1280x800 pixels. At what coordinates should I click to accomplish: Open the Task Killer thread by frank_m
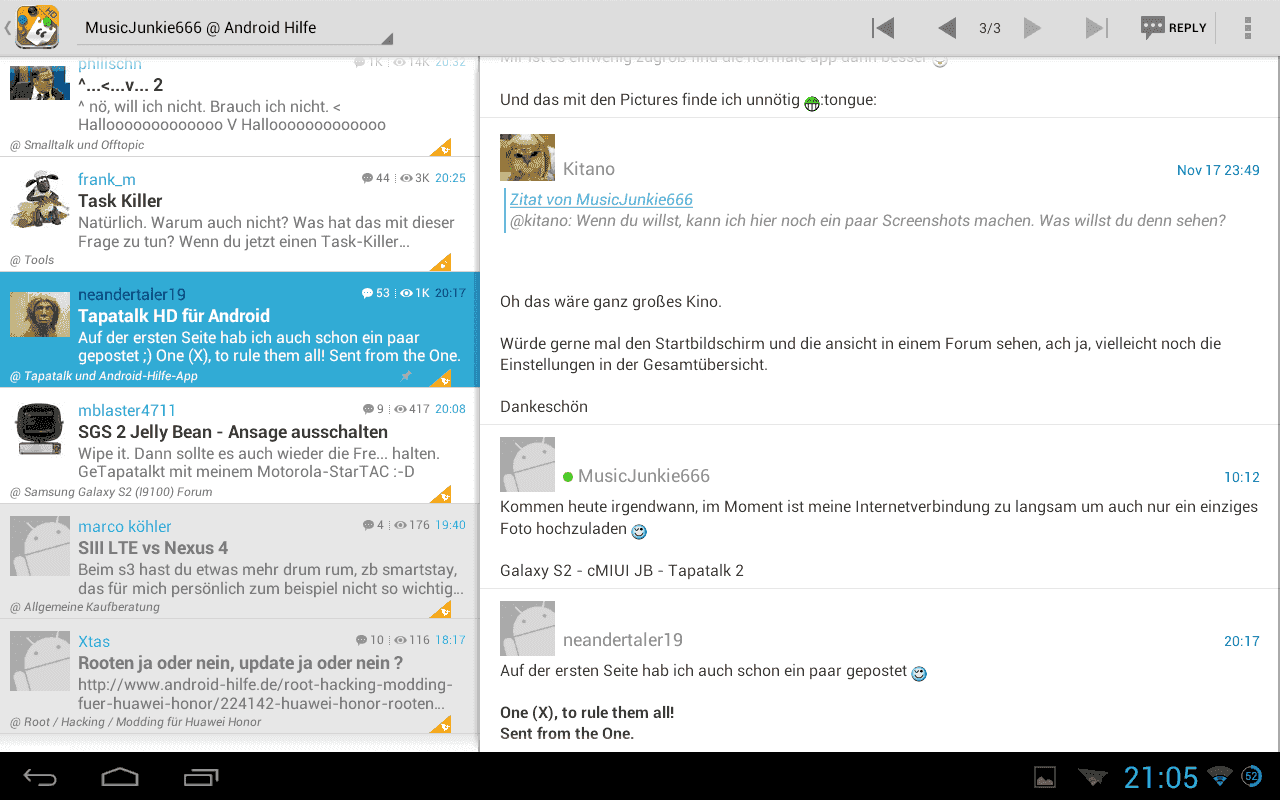240,214
